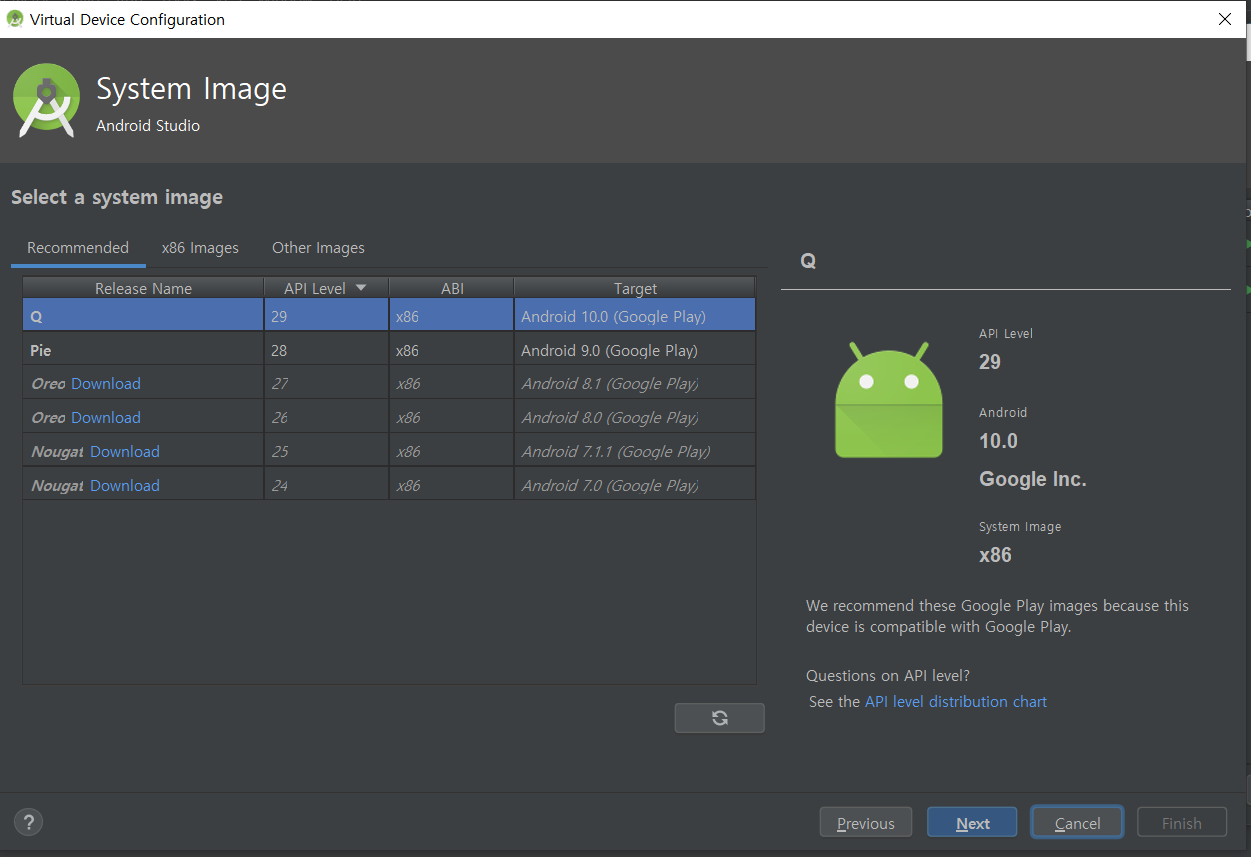Switch to the x86 Images tab
This screenshot has height=857, width=1251.
(200, 248)
